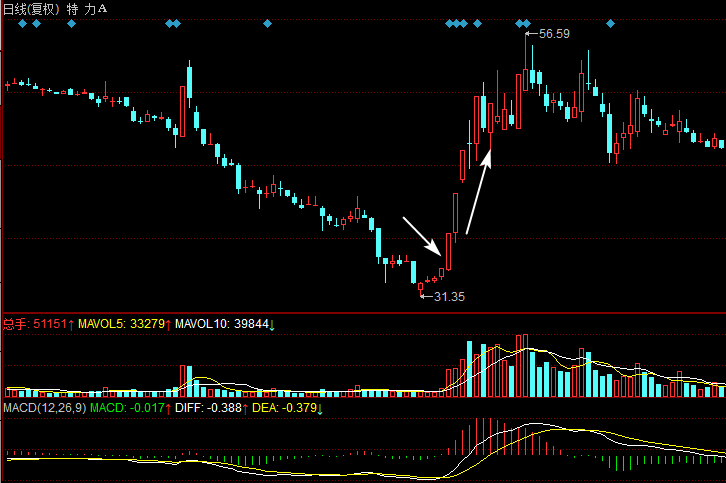
Task: Click the white arrow pointing down-right
Action: click(421, 234)
